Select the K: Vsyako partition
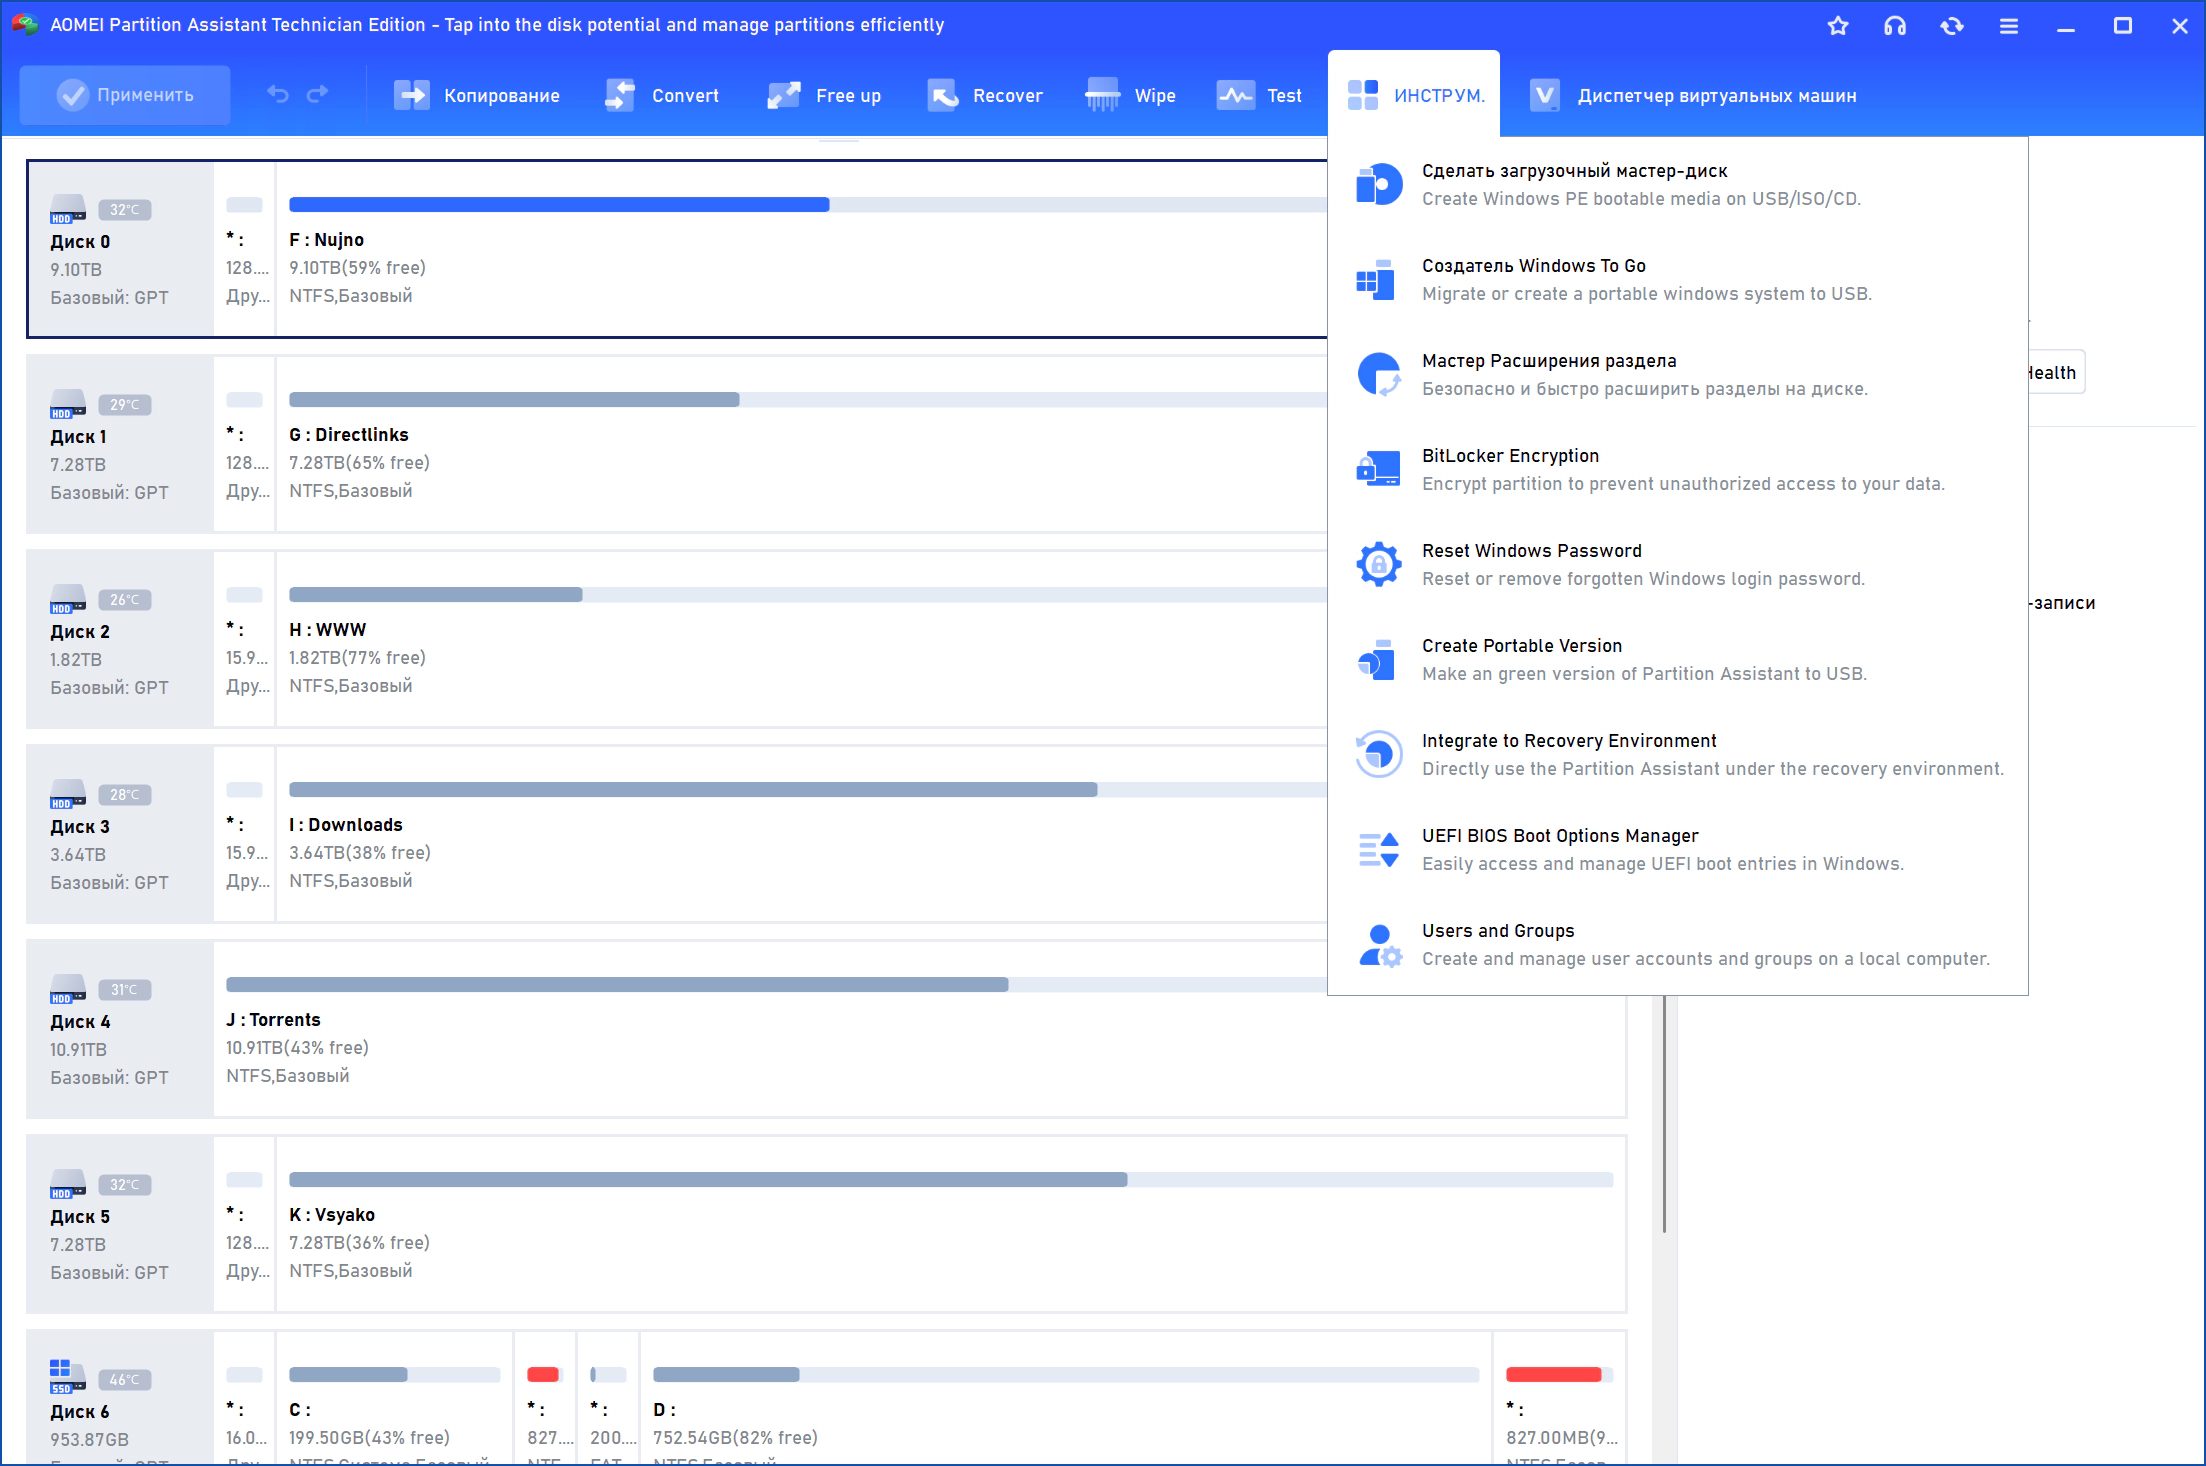 (x=951, y=1224)
